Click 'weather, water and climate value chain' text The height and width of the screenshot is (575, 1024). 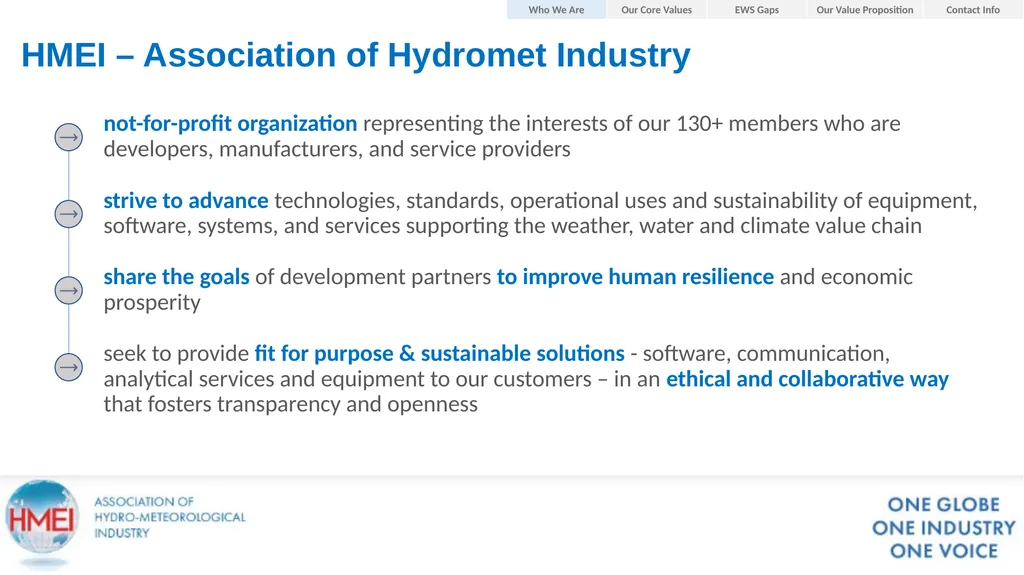coord(737,226)
